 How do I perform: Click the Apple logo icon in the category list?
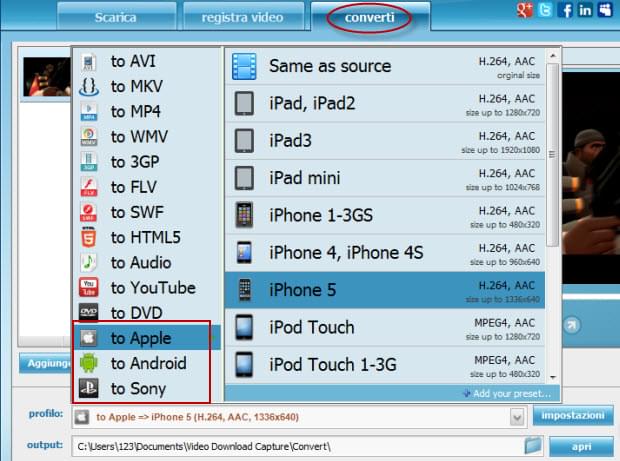89,338
